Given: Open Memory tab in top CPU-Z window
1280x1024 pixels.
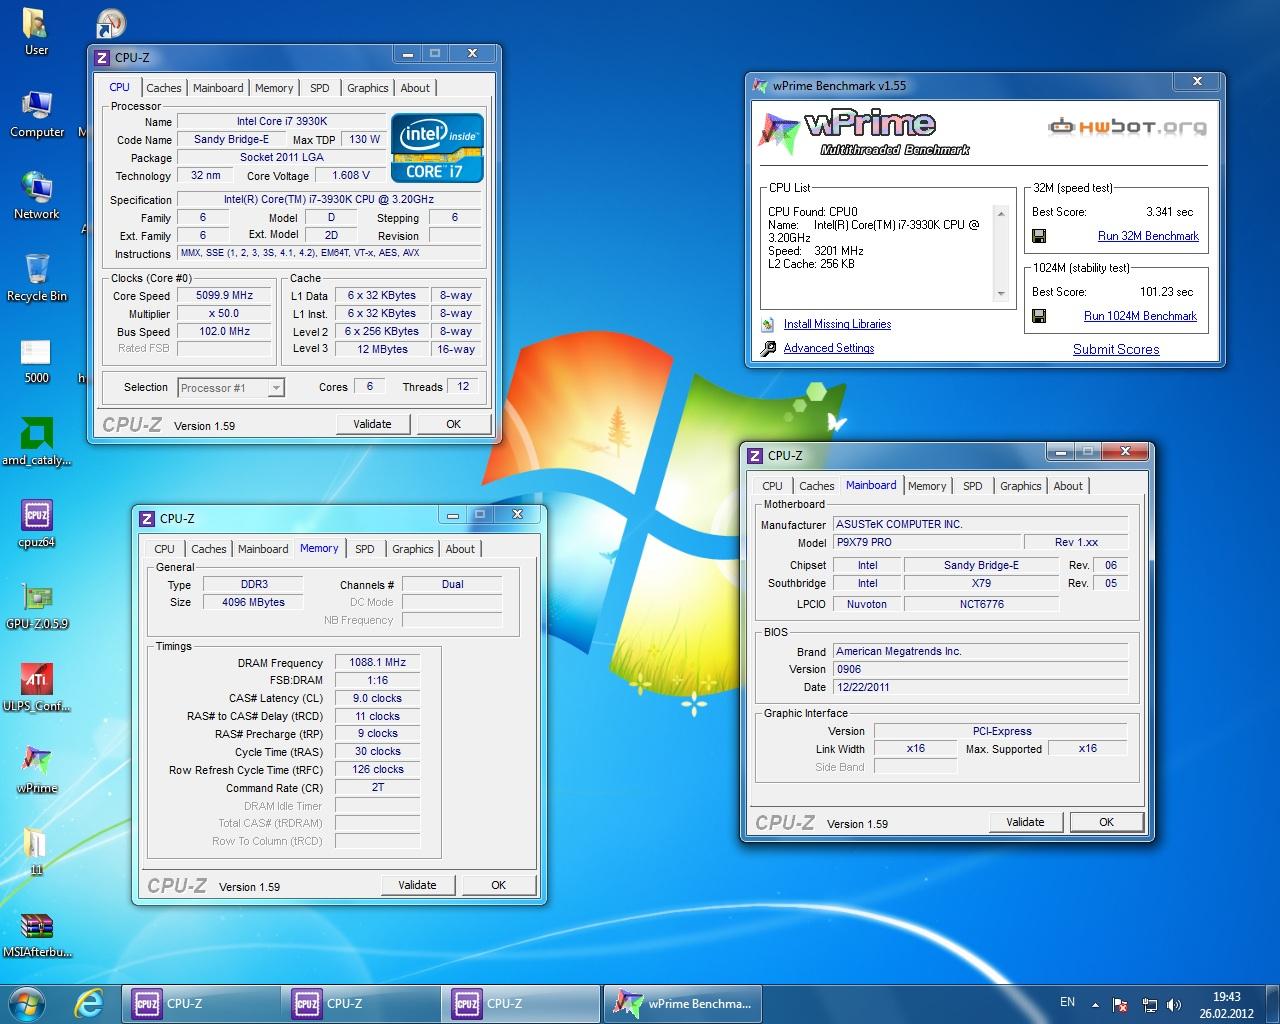Looking at the screenshot, I should click(274, 88).
